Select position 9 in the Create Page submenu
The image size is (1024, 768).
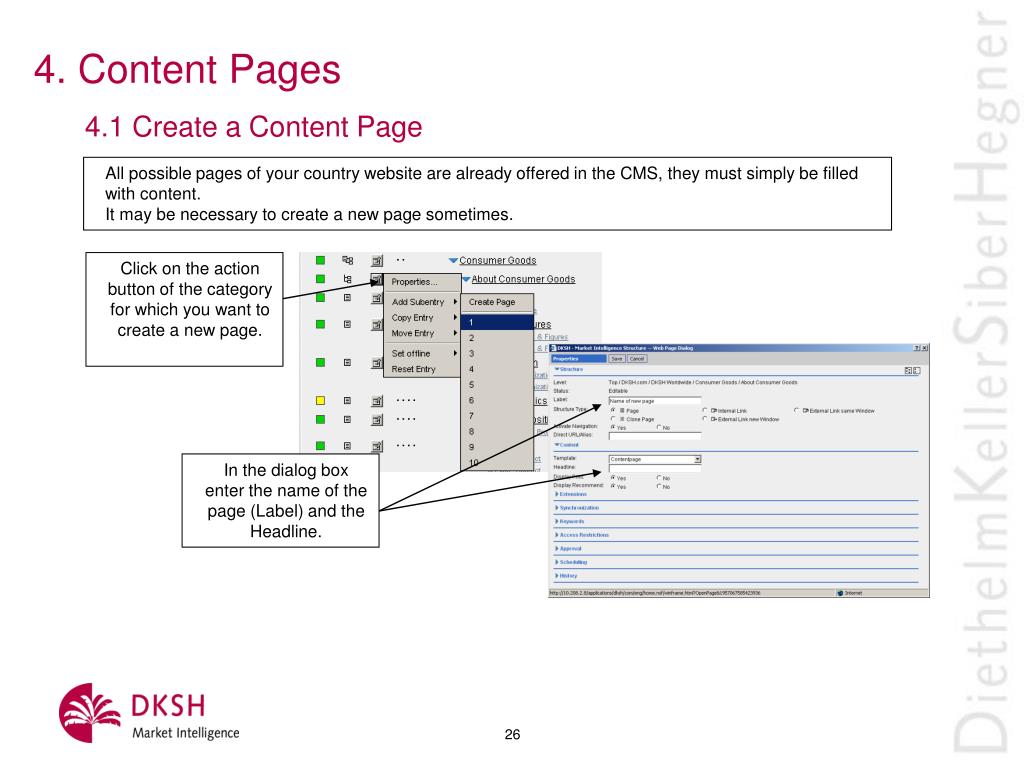pyautogui.click(x=497, y=447)
